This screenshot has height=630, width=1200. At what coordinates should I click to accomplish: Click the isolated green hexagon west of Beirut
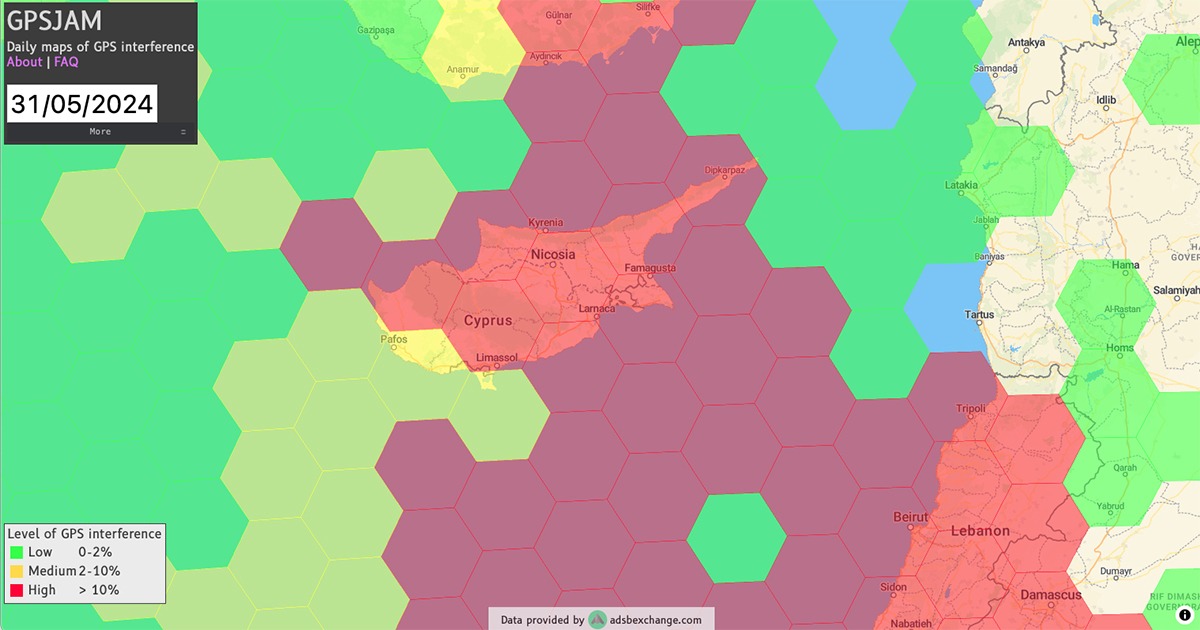(737, 538)
